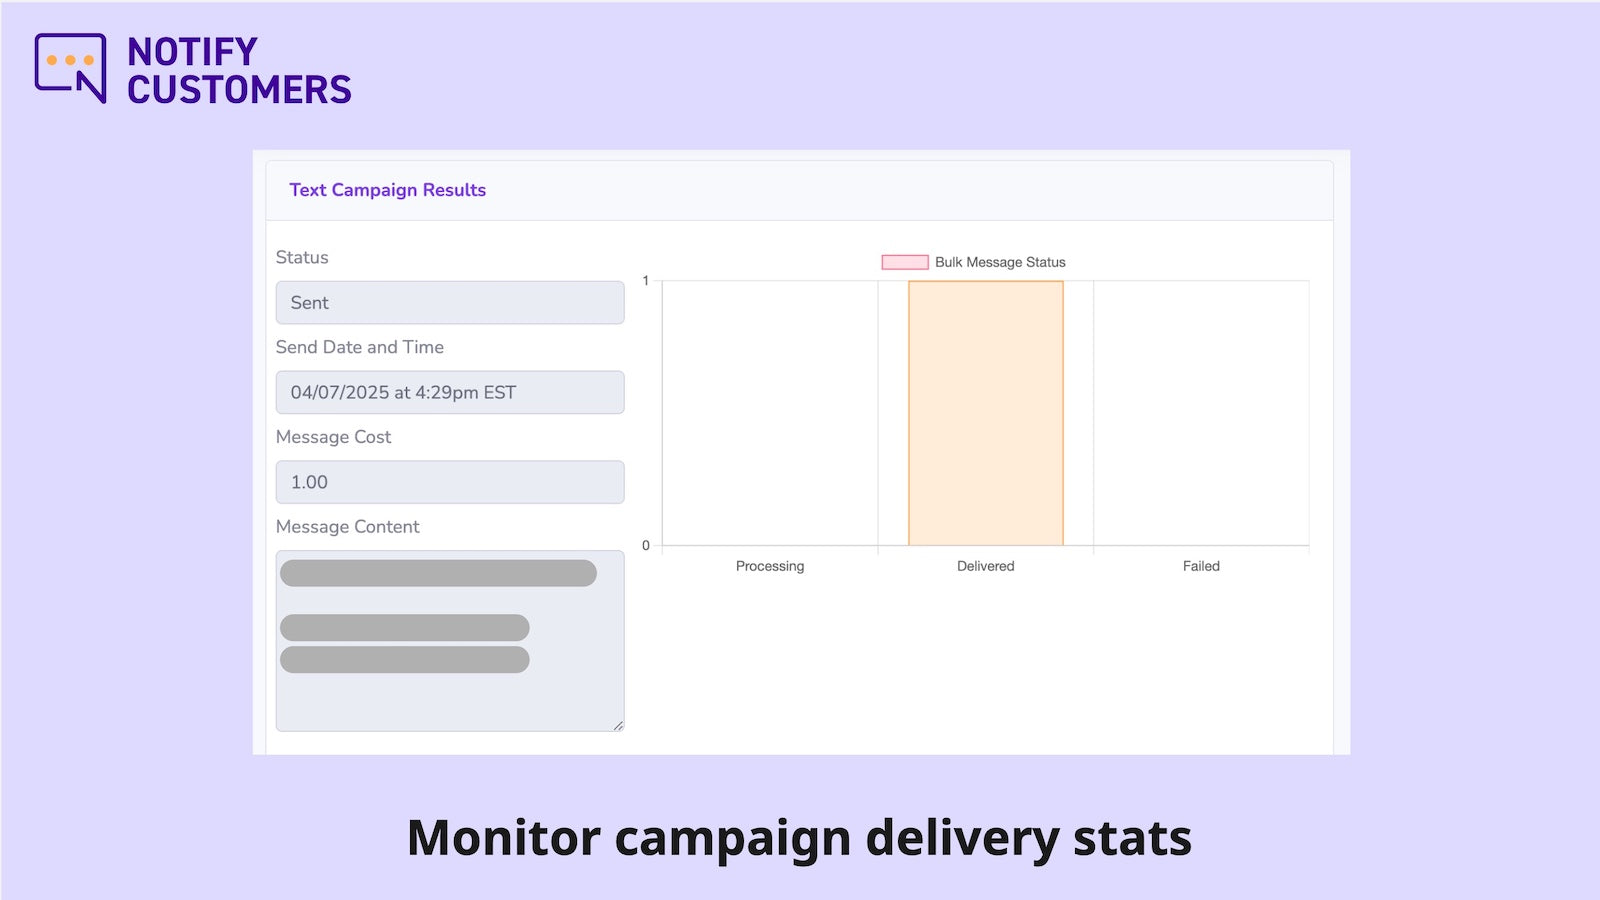1600x900 pixels.
Task: Click the Monitor campaign delivery stats caption
Action: (799, 838)
